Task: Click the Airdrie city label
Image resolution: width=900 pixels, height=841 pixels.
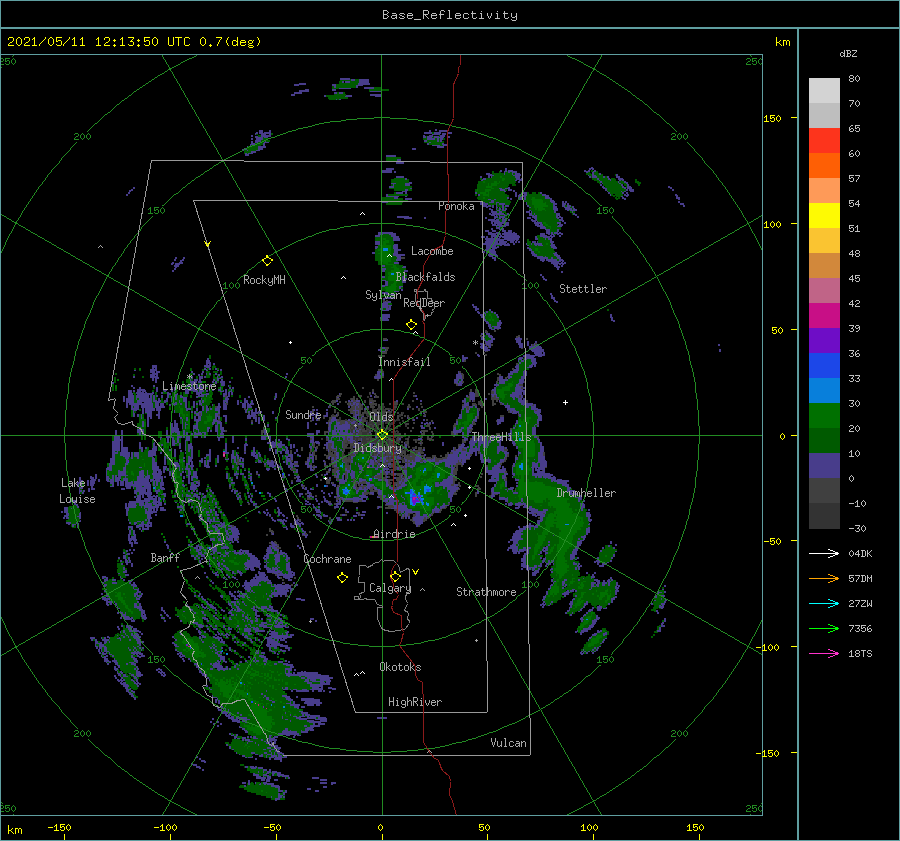Action: [x=394, y=534]
